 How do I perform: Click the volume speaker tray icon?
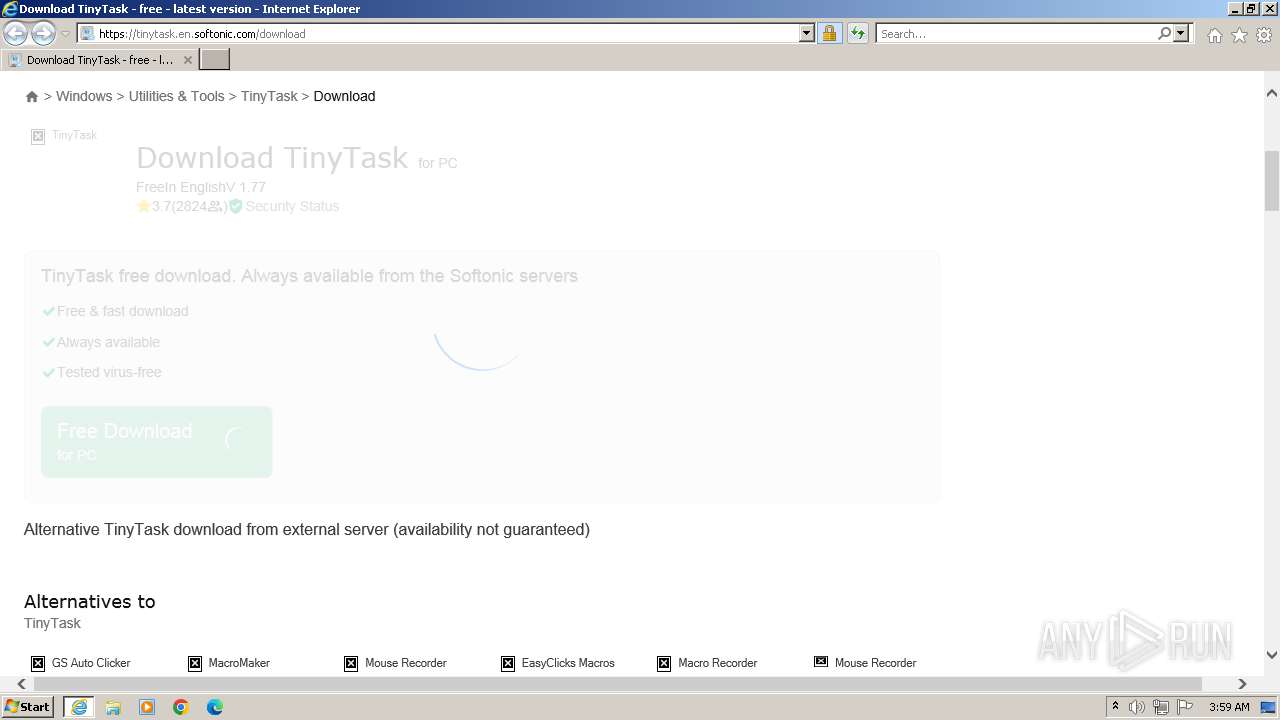pos(1137,707)
